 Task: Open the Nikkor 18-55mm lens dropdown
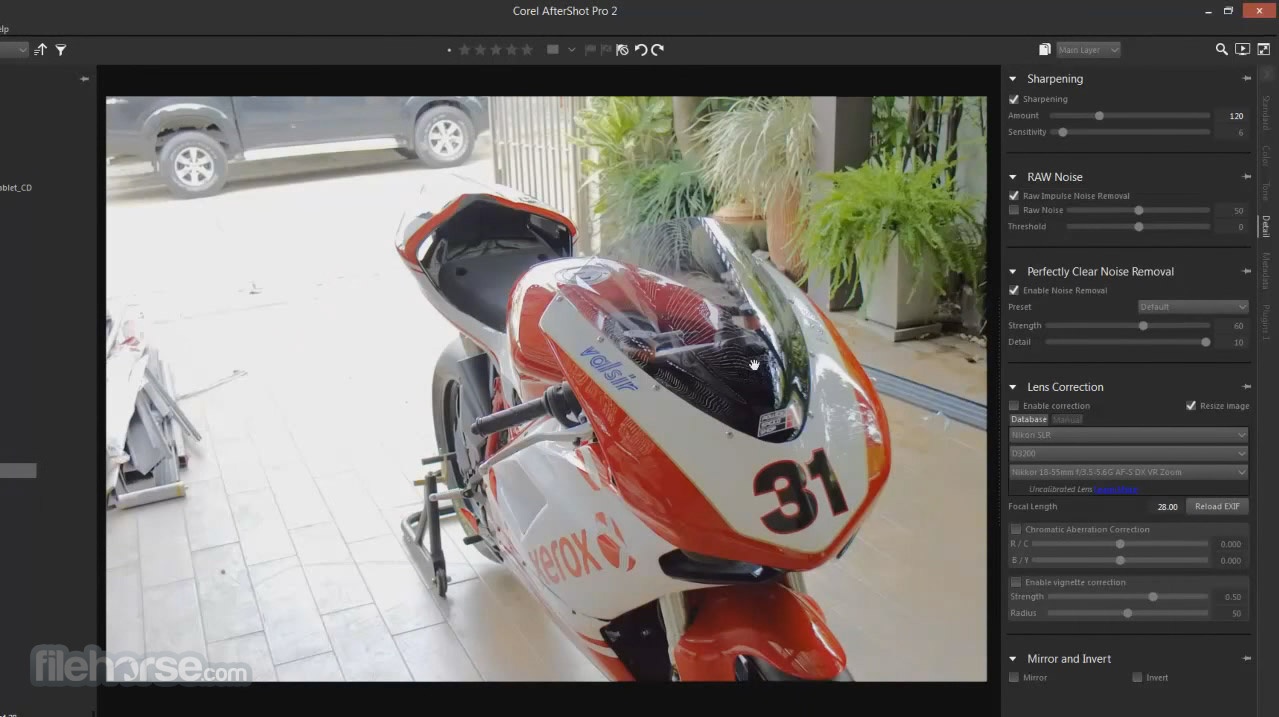[x=1128, y=472]
